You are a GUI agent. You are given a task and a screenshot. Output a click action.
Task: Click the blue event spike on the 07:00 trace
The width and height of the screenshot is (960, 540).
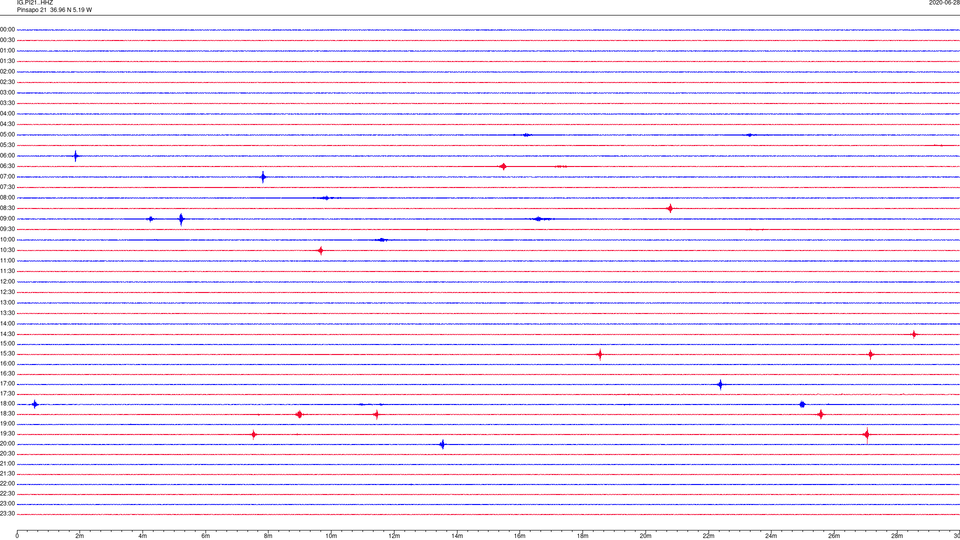click(263, 178)
